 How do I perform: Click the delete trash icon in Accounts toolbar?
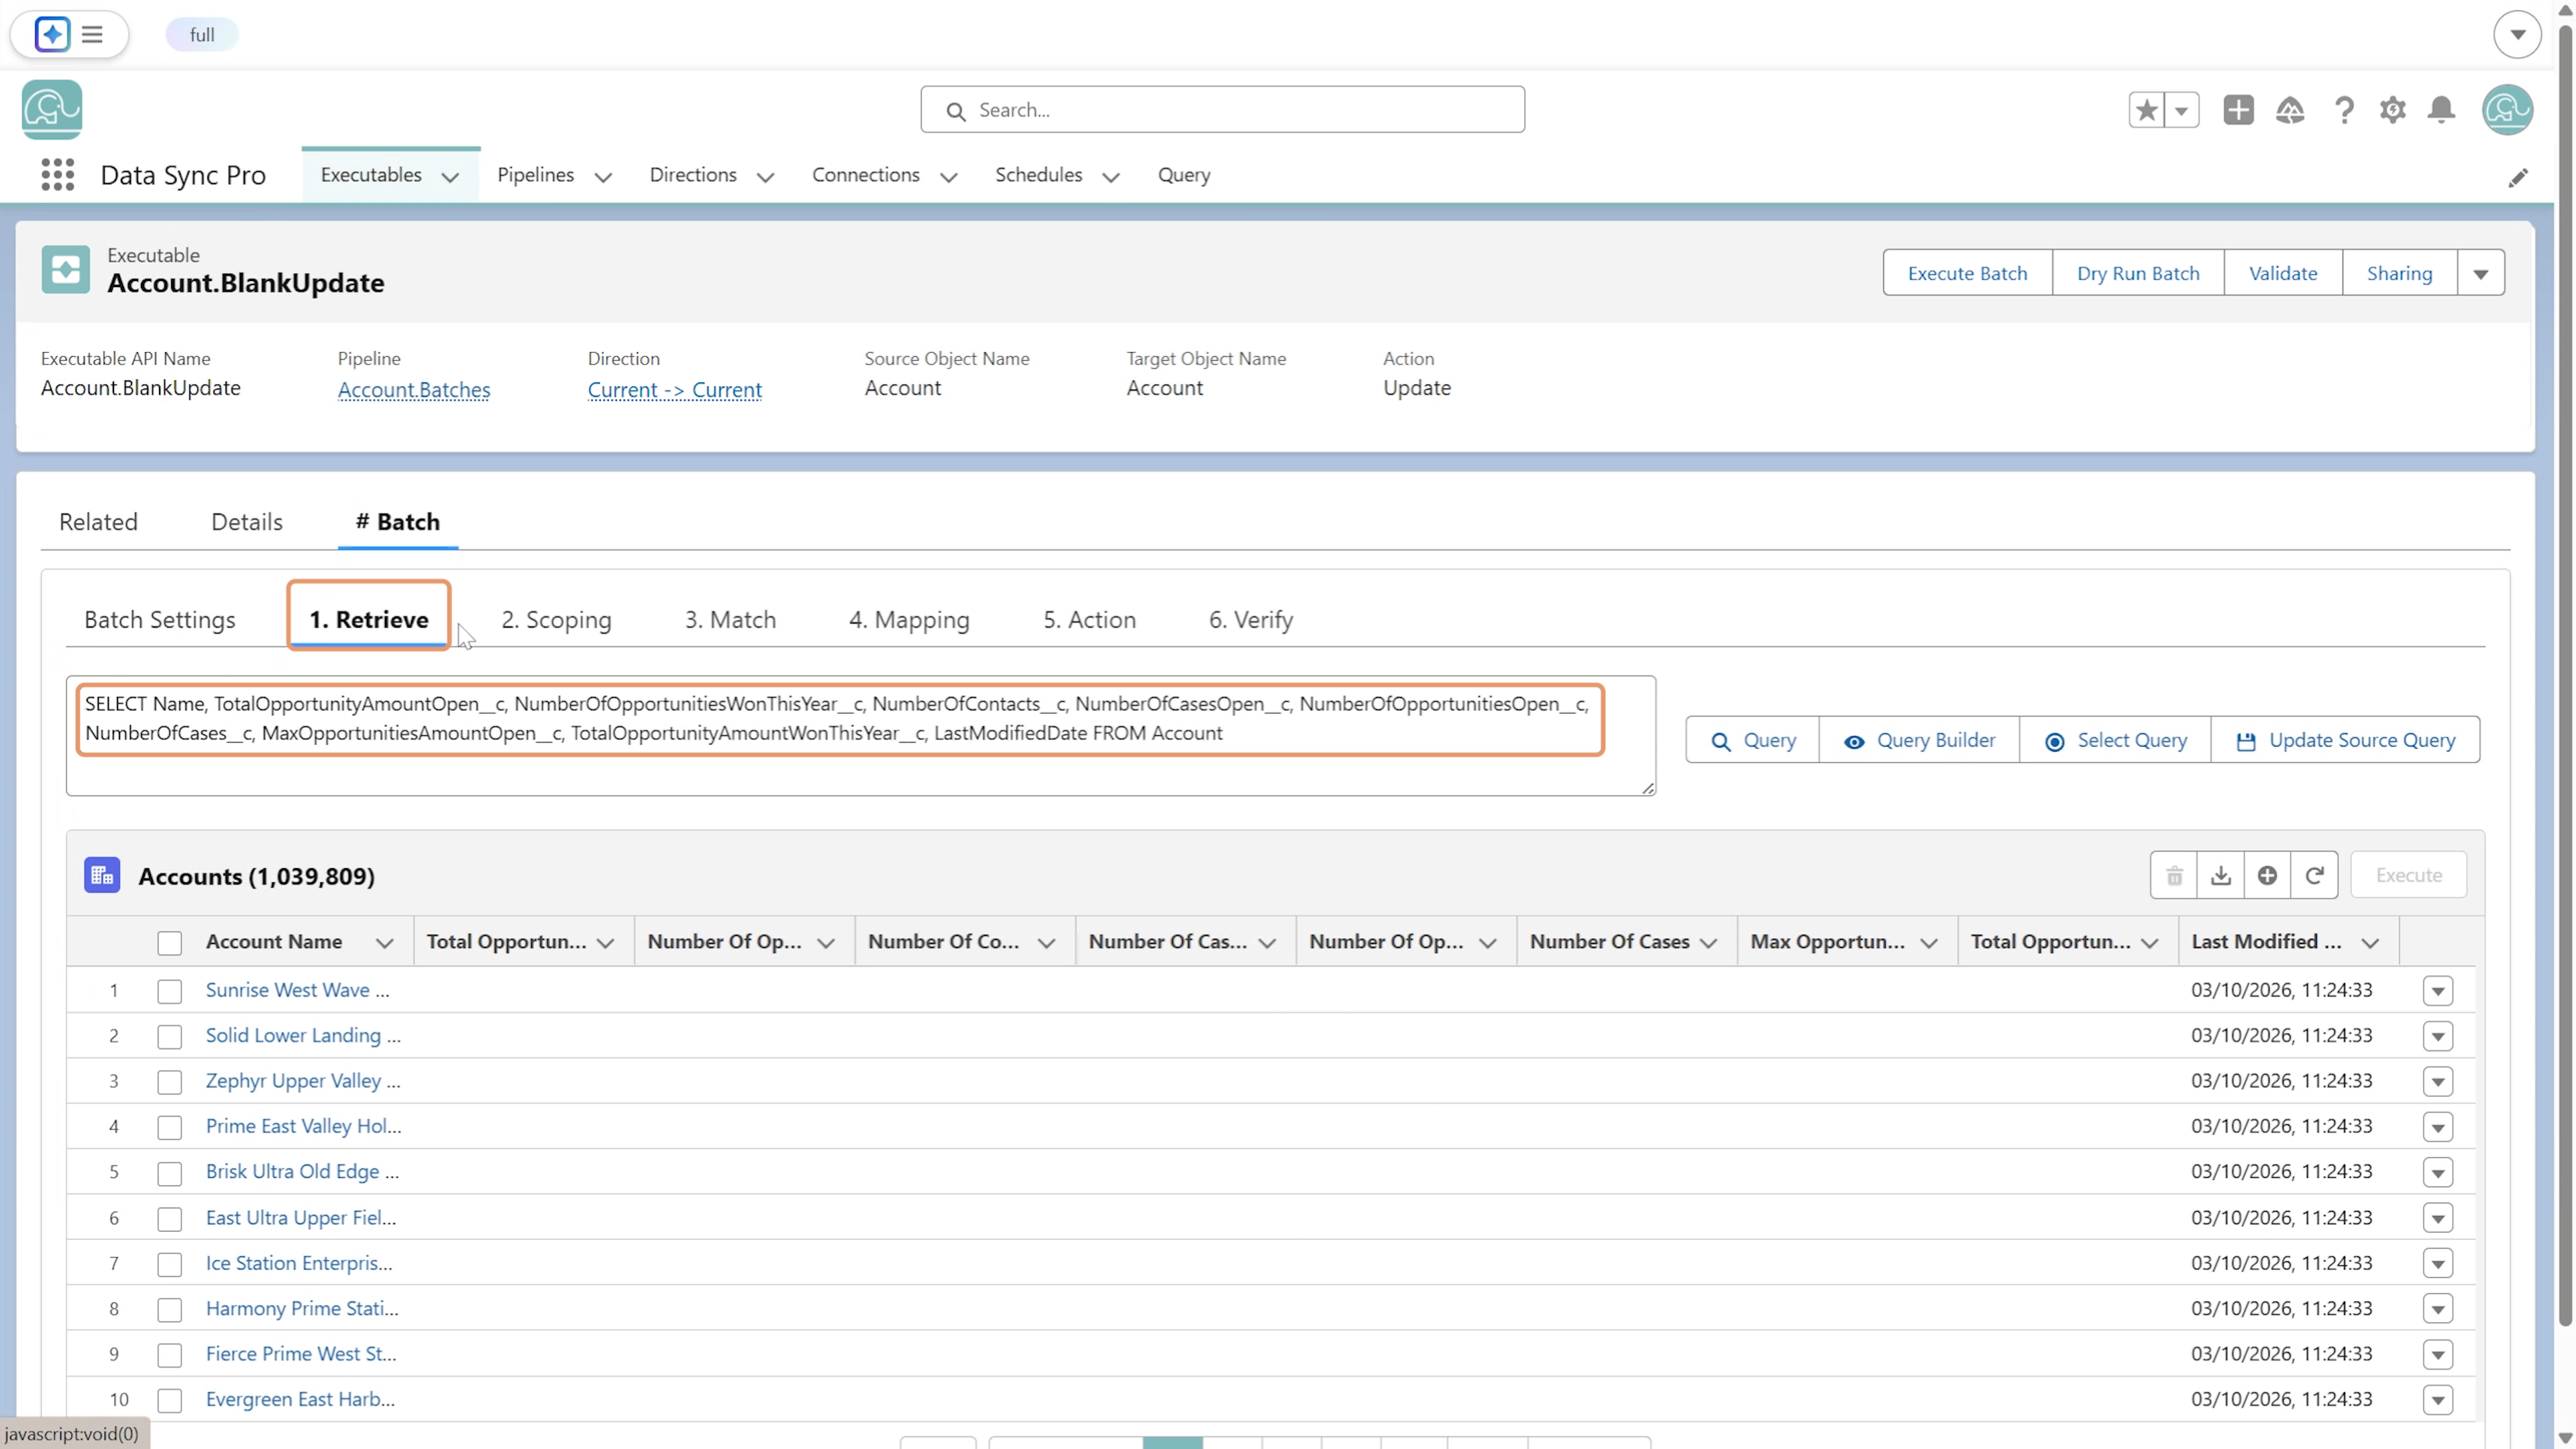click(x=2174, y=875)
